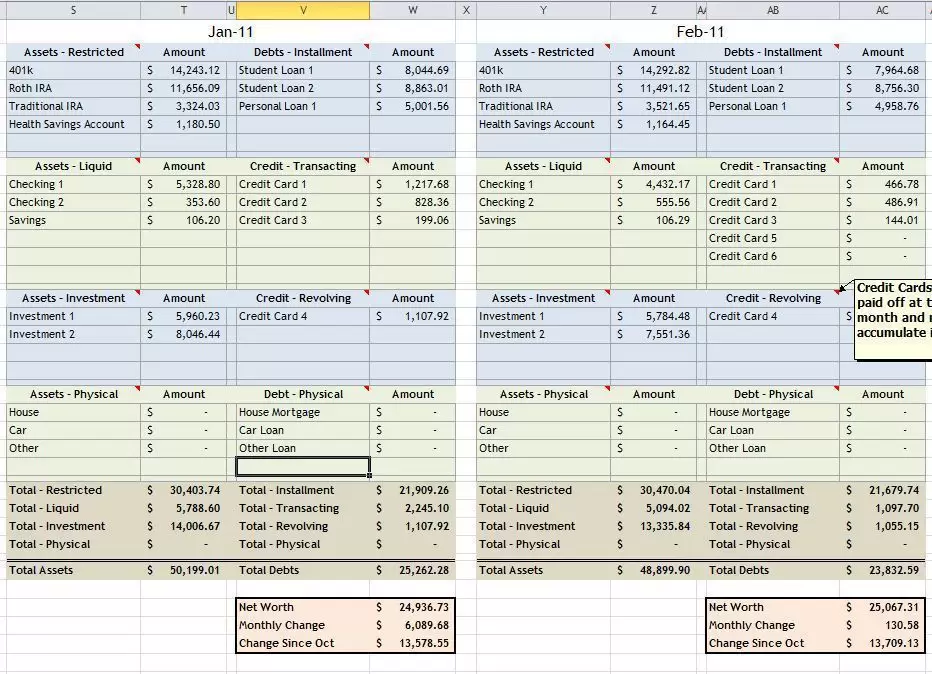
Task: Select Feb-11 Net Worth value 25,067.31
Action: 882,607
